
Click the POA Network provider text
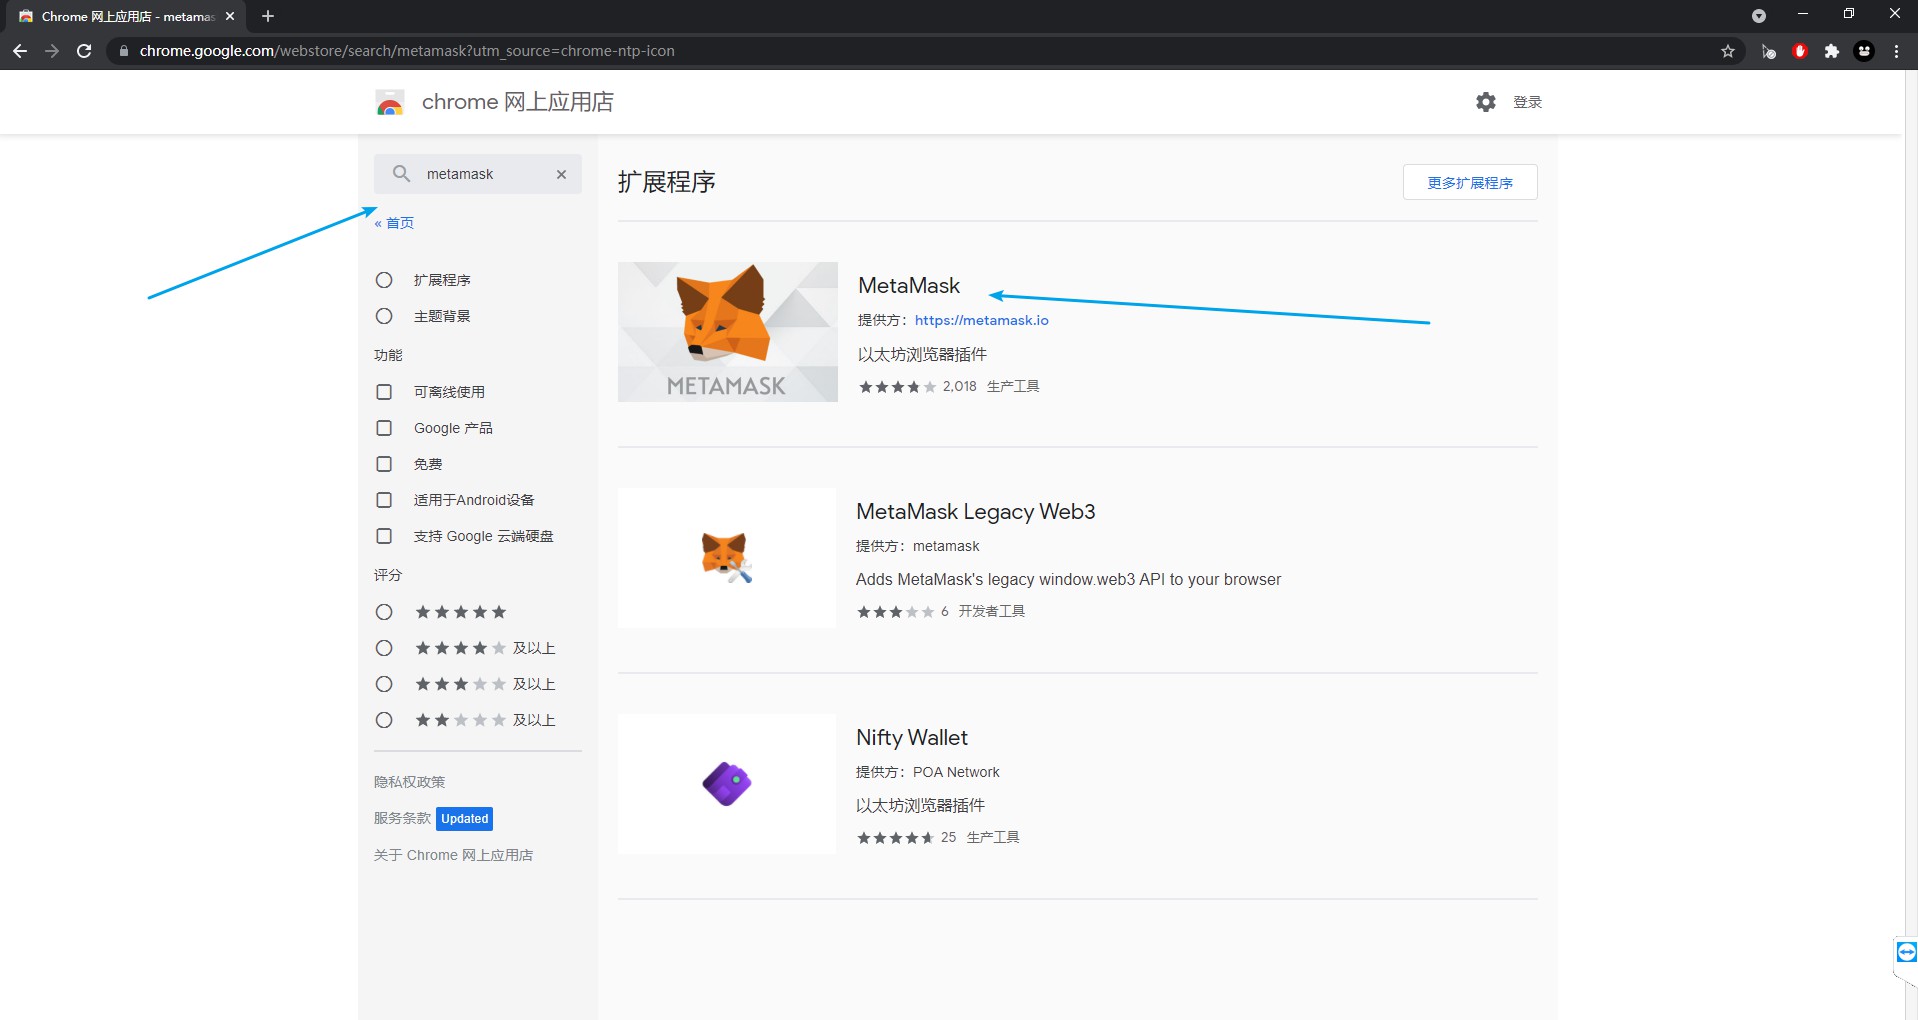pos(956,772)
